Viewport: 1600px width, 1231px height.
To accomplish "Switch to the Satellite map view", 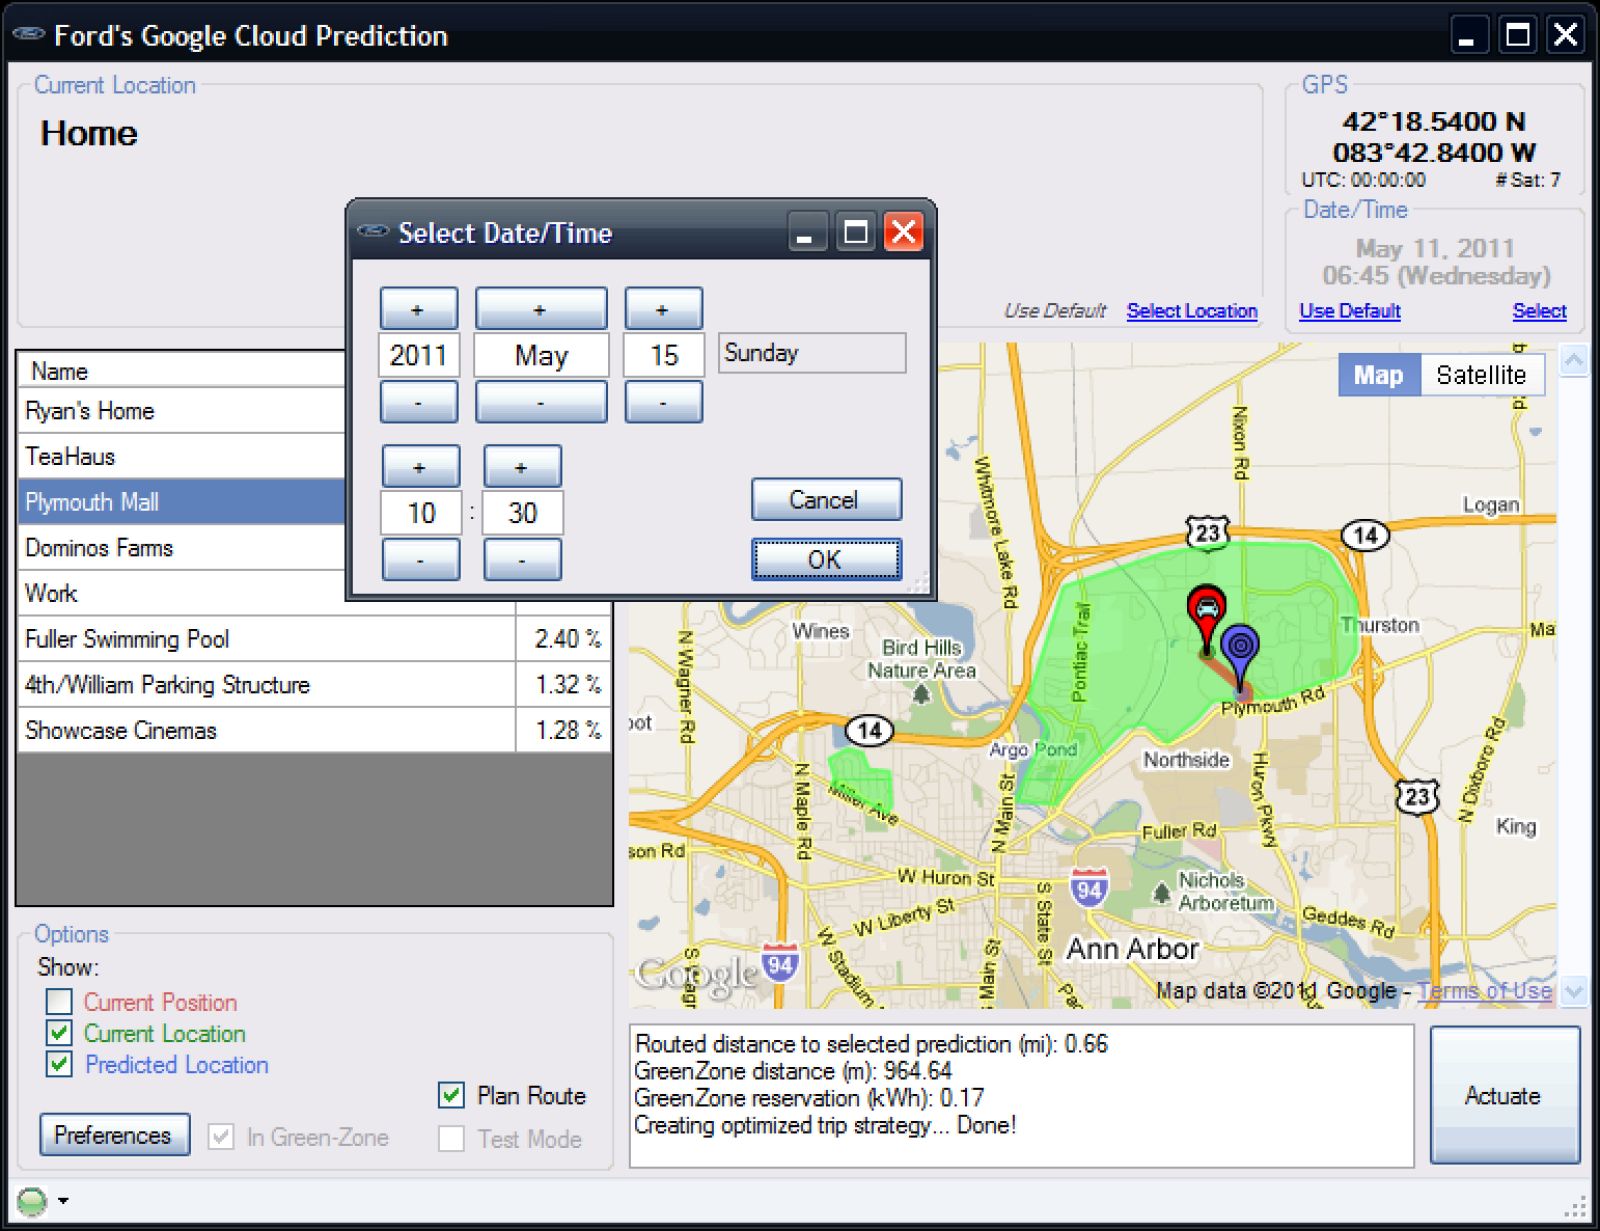I will coord(1482,375).
